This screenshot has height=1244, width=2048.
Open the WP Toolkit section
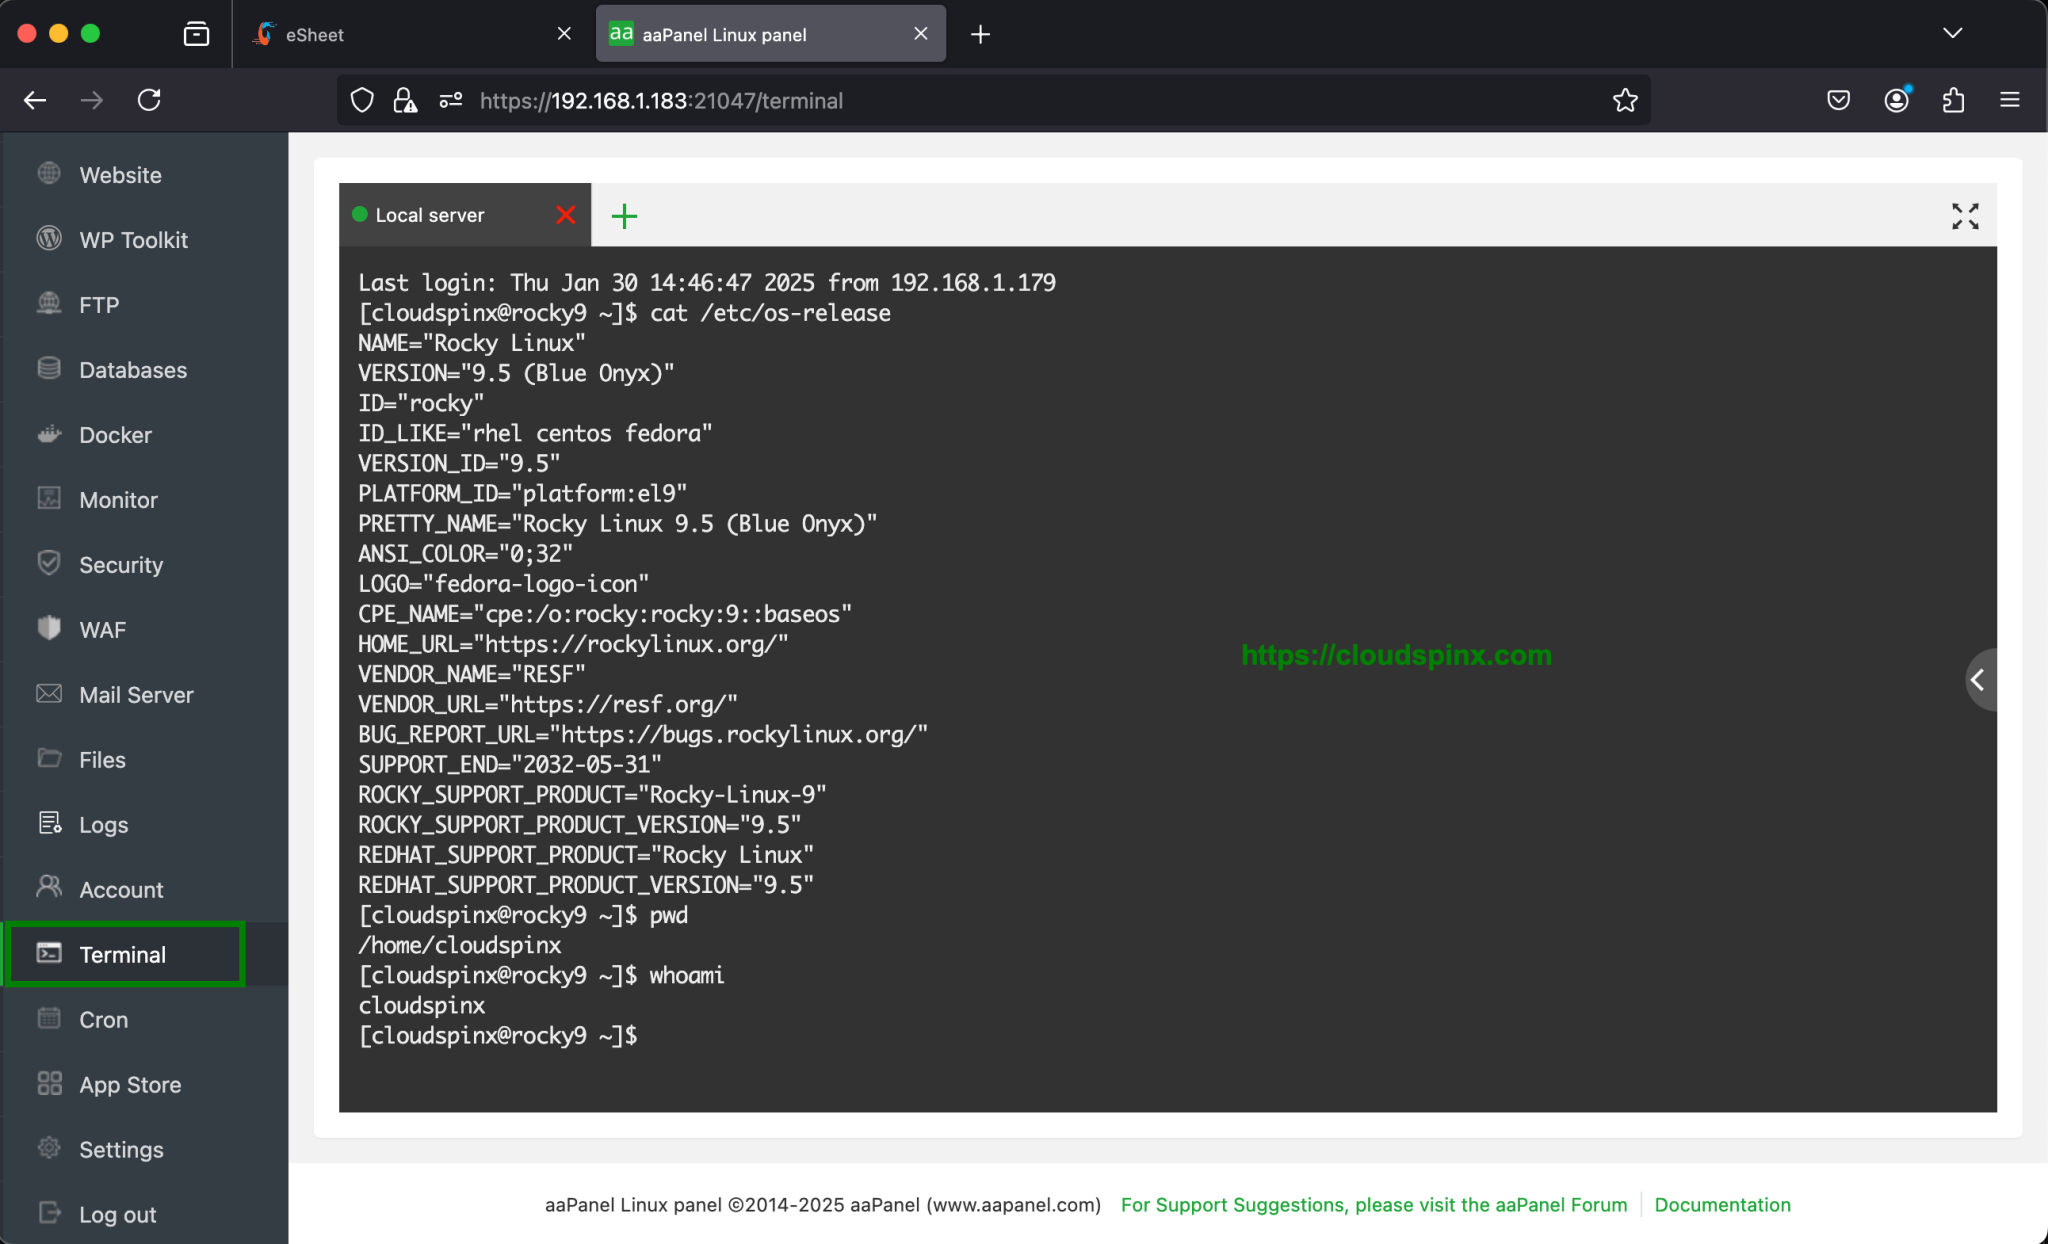[x=133, y=239]
